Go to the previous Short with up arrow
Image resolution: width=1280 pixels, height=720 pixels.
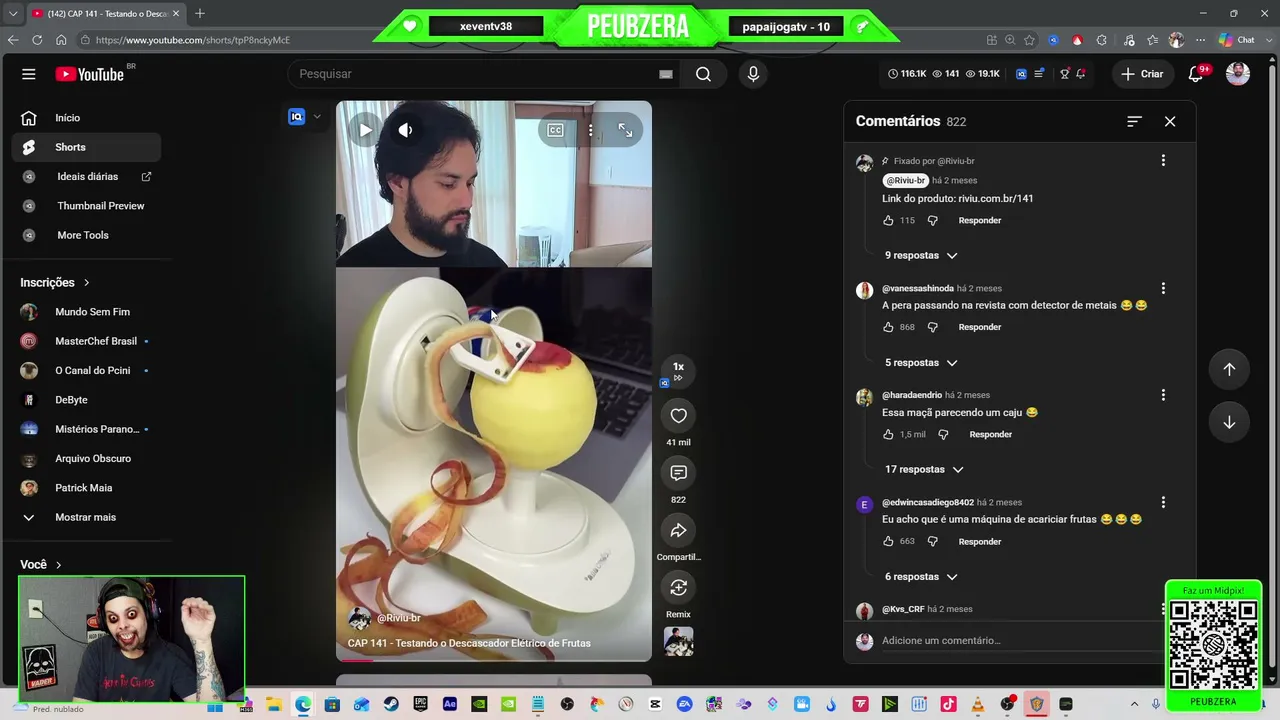(x=1229, y=369)
